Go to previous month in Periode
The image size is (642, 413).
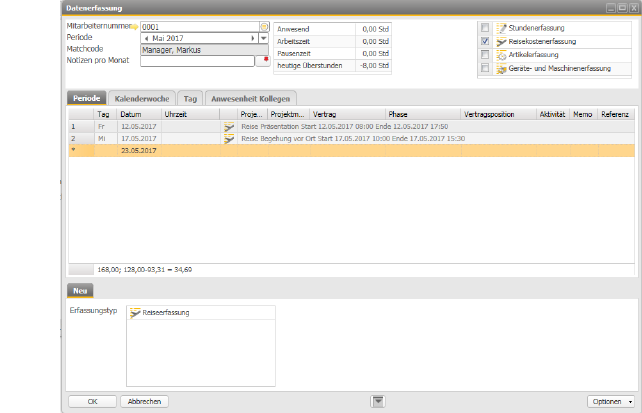146,38
